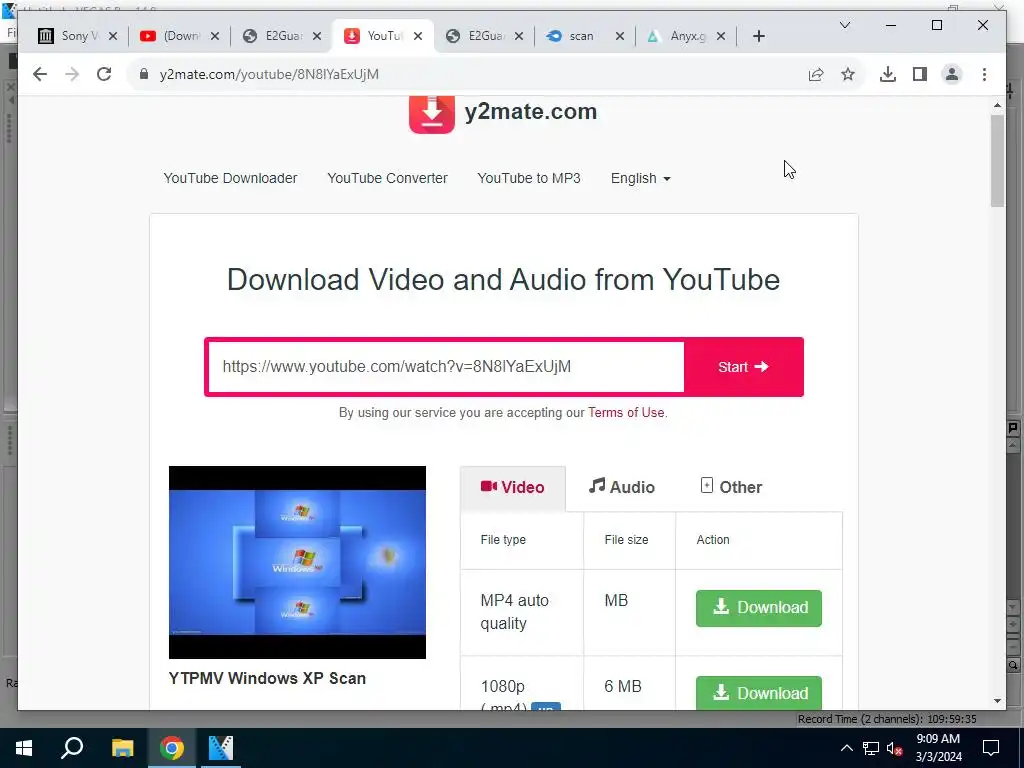Close the YouTube (Down tab
The height and width of the screenshot is (768, 1024).
pos(215,36)
